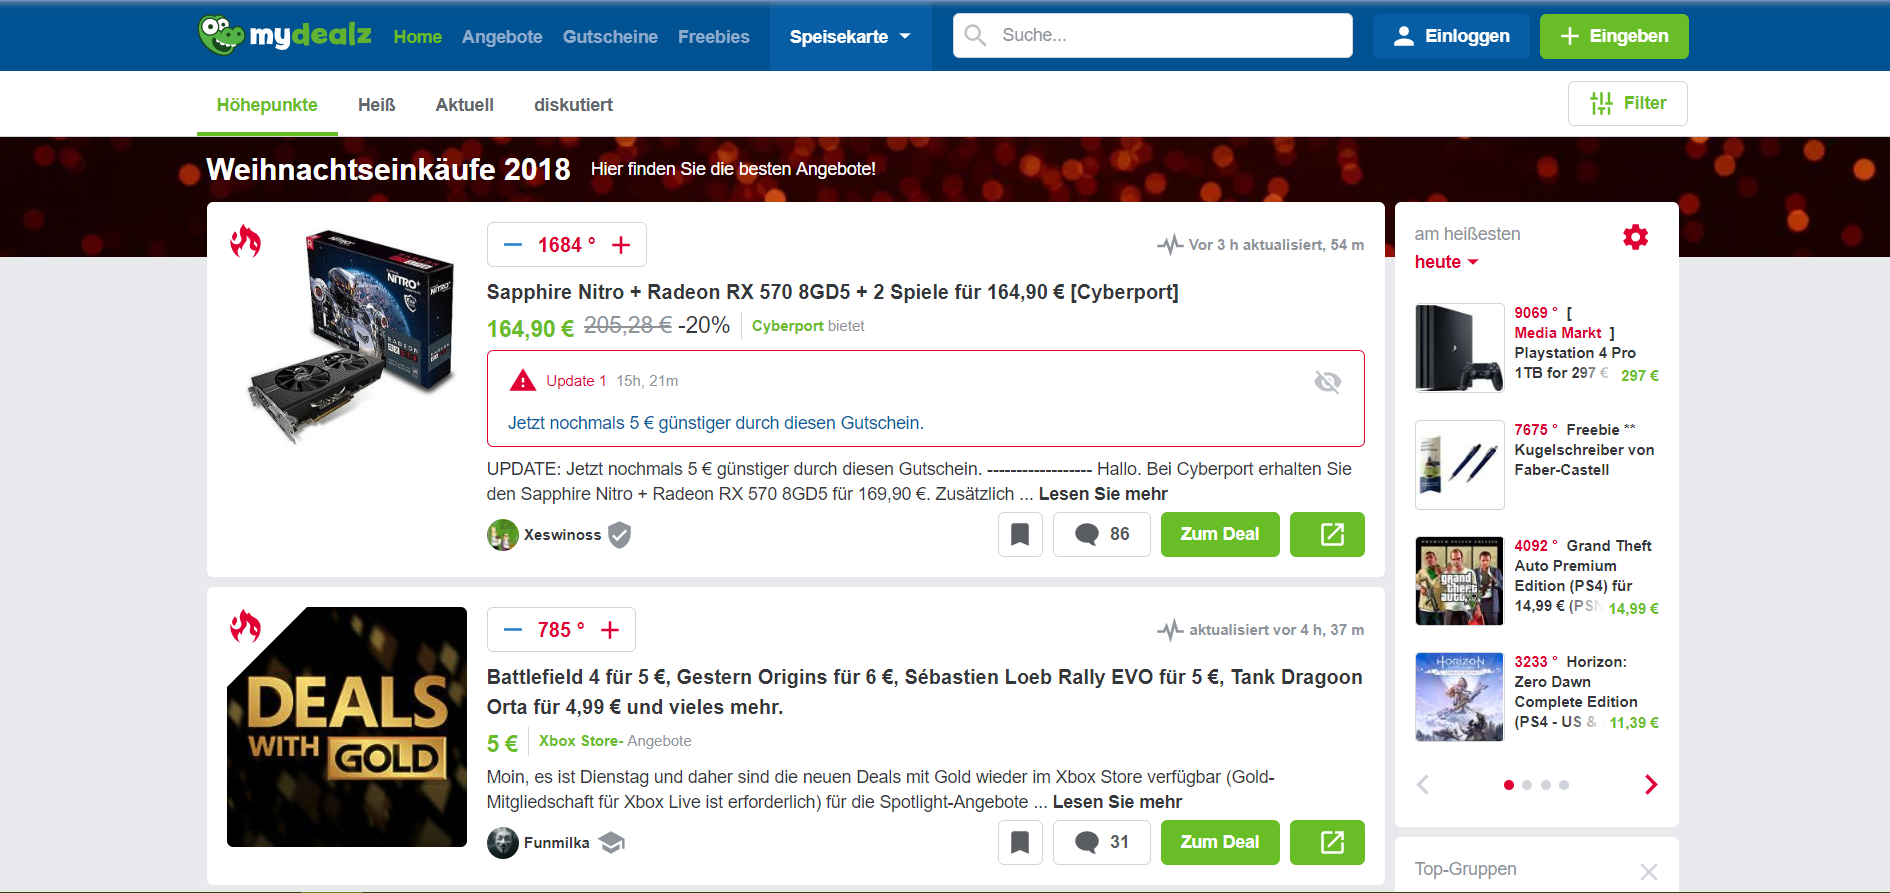Viewport: 1890px width, 893px height.
Task: Click the Deals with Gold thumbnail
Action: tap(347, 727)
